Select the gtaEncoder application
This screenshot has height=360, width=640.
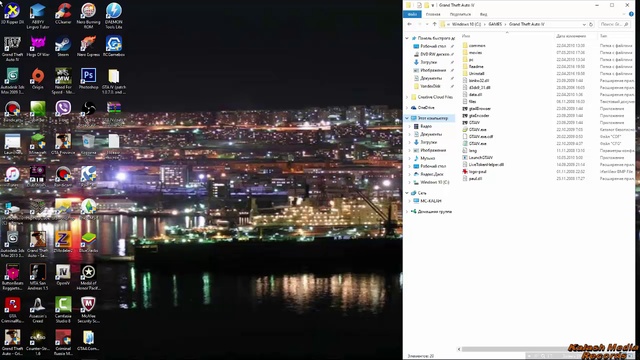(x=479, y=116)
